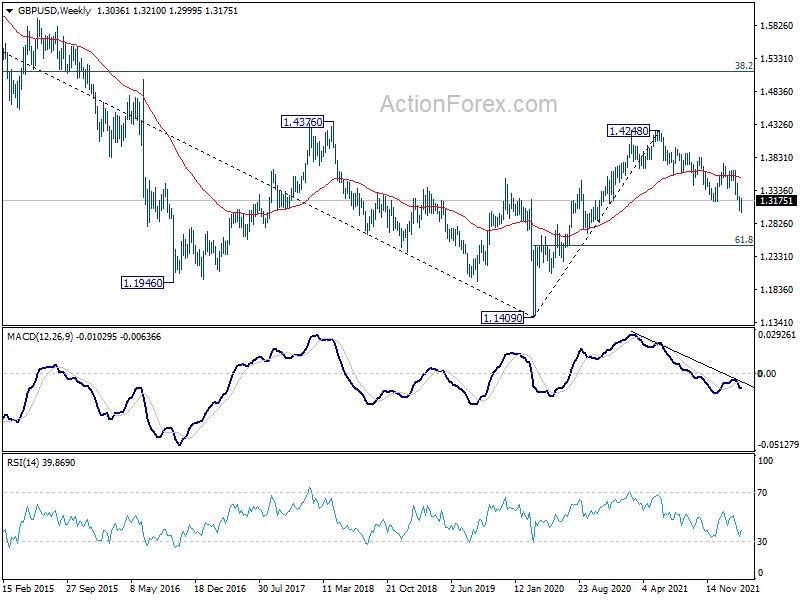
Task: Click the RSI 100 scale label
Action: point(765,461)
